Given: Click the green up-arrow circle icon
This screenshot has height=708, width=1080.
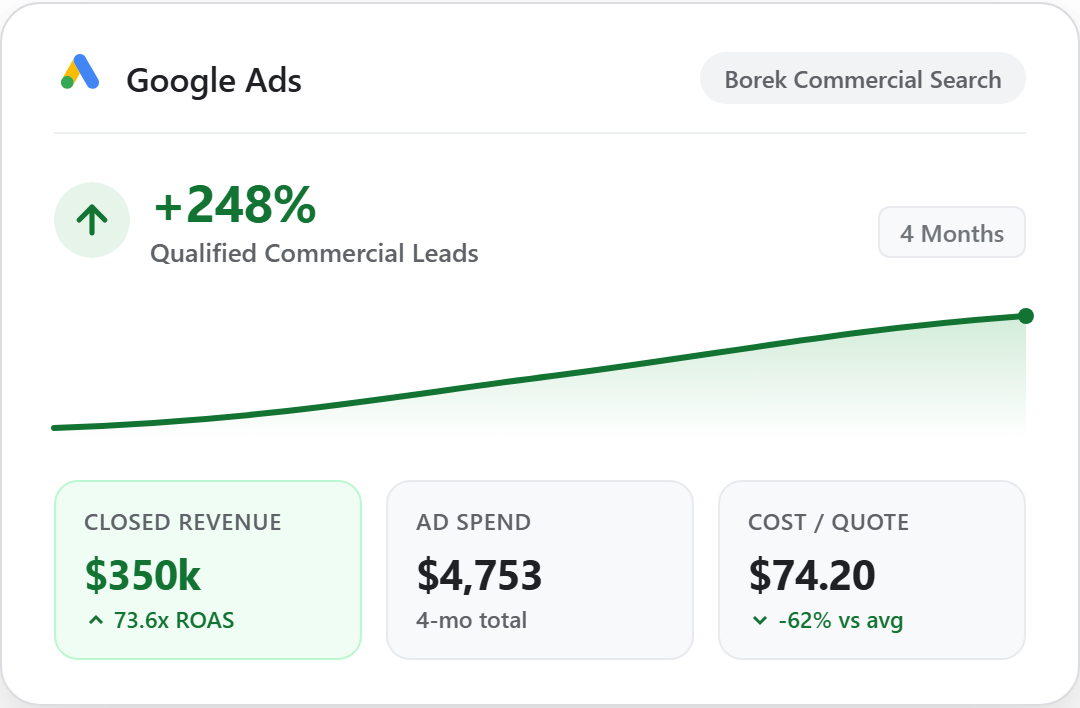Looking at the screenshot, I should [92, 220].
